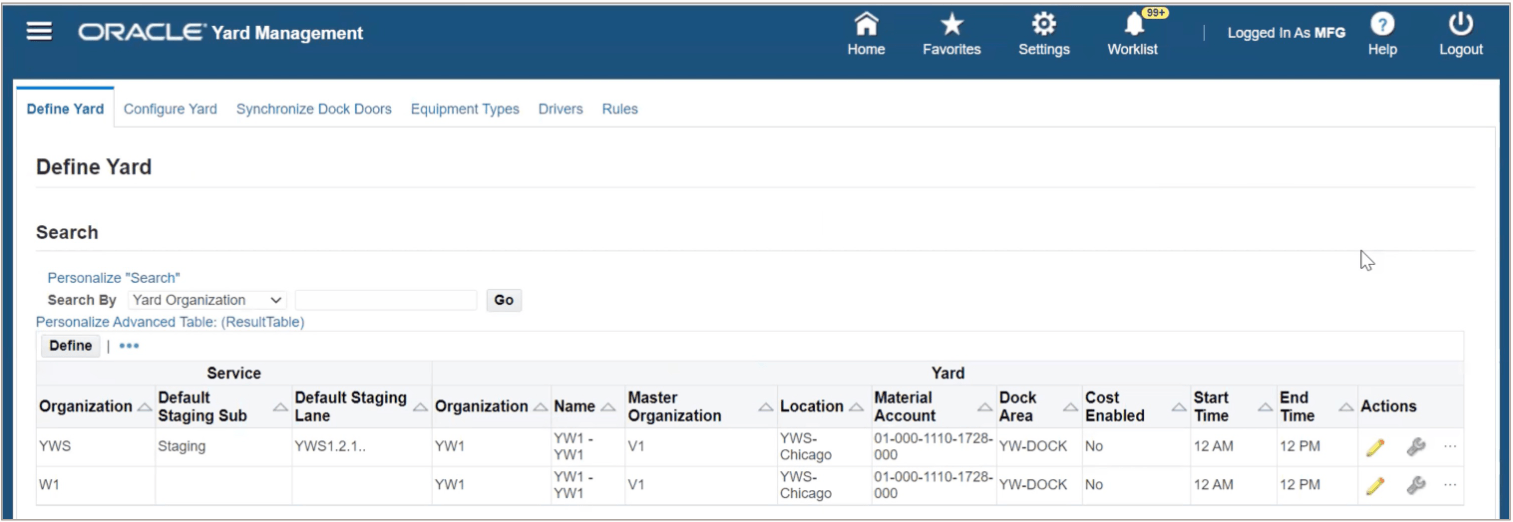1513x522 pixels.
Task: Open the Search By Yard Organization dropdown
Action: [207, 300]
